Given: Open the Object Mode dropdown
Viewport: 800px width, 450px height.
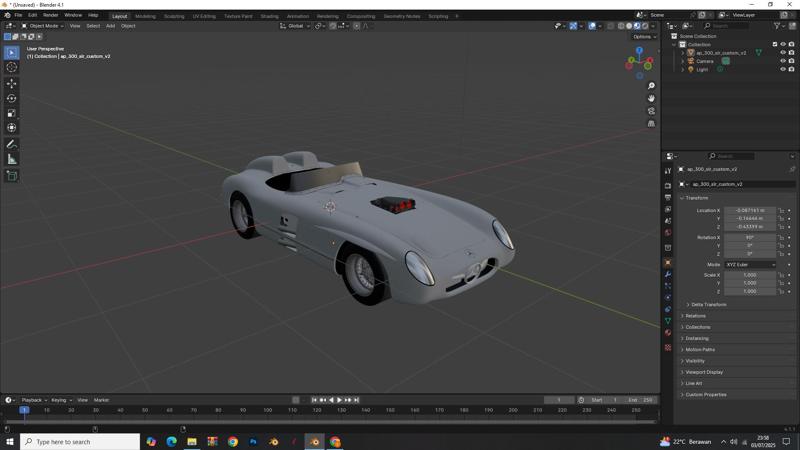Looking at the screenshot, I should (x=42, y=26).
